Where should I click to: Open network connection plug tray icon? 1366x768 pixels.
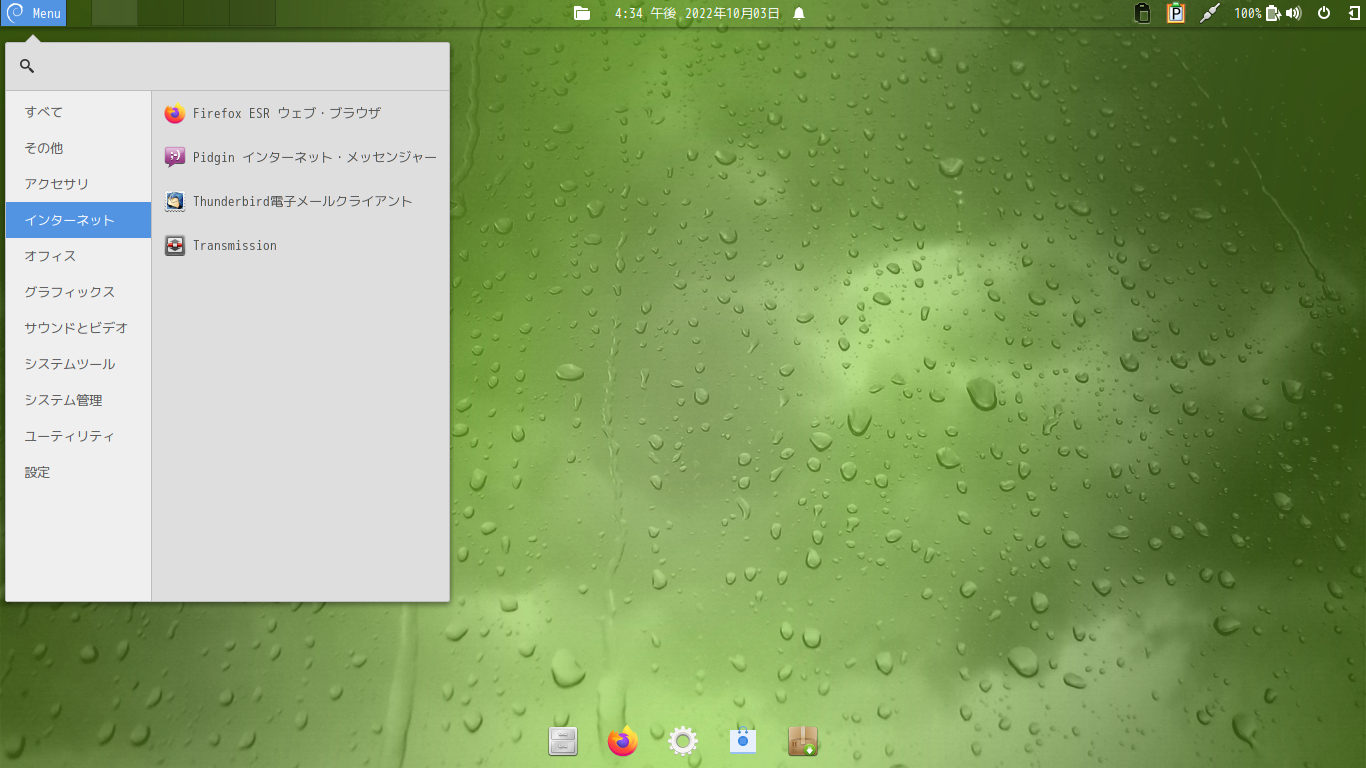1210,13
